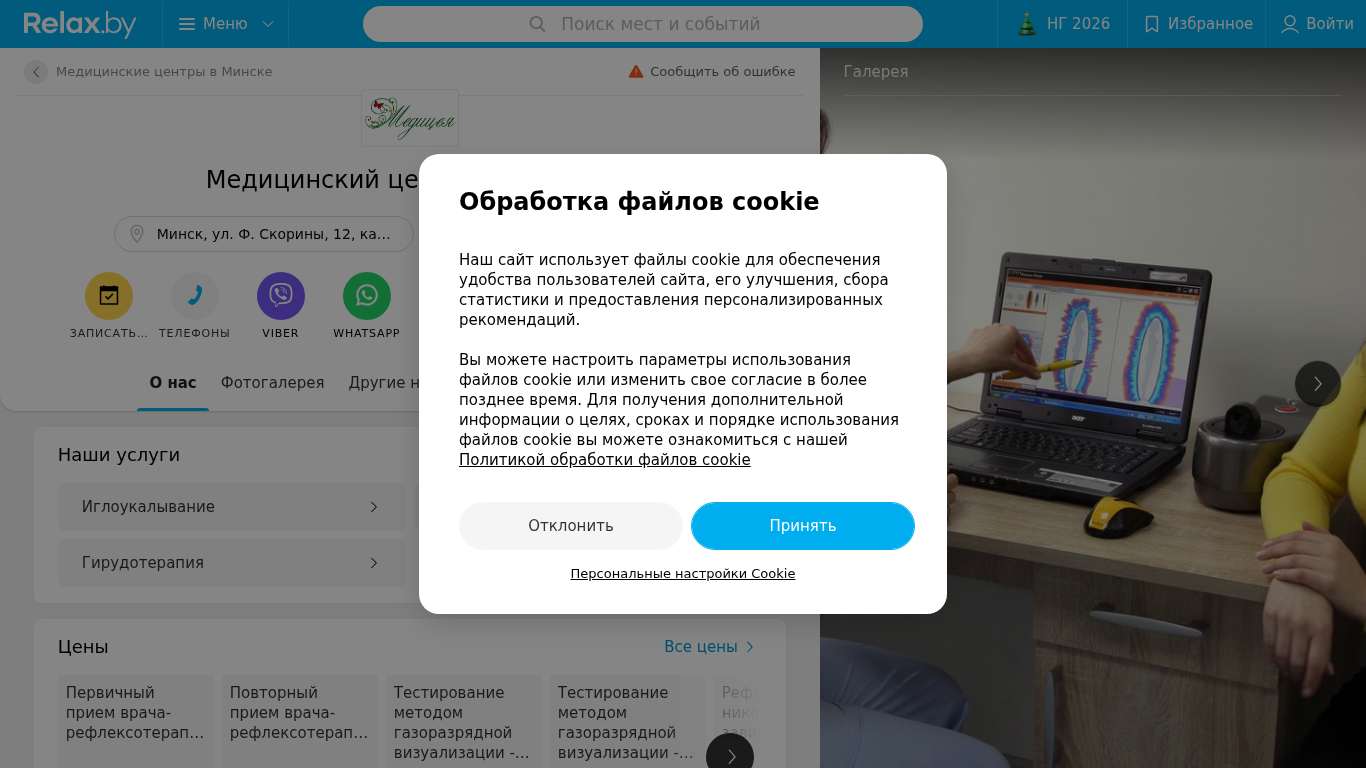Expand the Иглоукалывание service row
1366x768 pixels.
tap(232, 507)
